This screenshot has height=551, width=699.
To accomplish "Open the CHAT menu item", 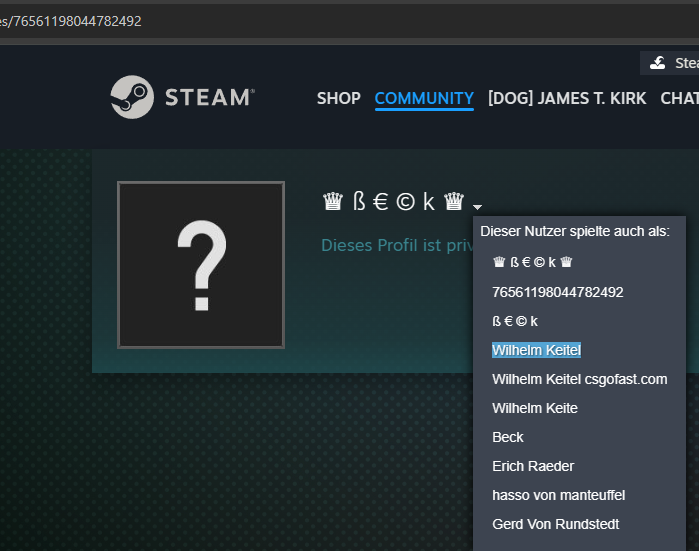I will click(x=679, y=98).
